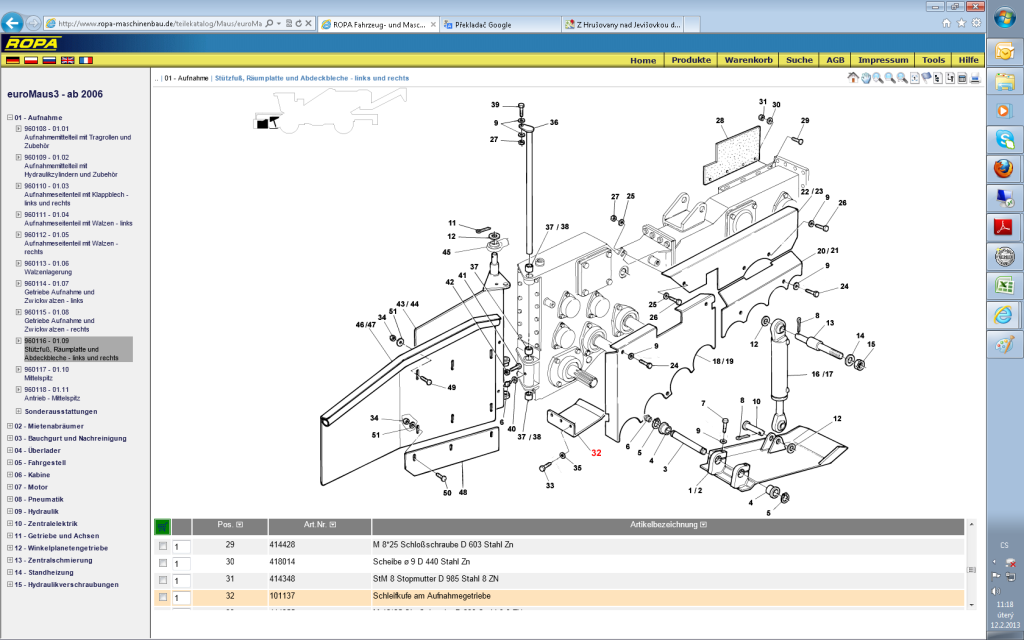Click the 01 - Aufnahme breadcrumb link
The width and height of the screenshot is (1024, 640).
coord(186,78)
